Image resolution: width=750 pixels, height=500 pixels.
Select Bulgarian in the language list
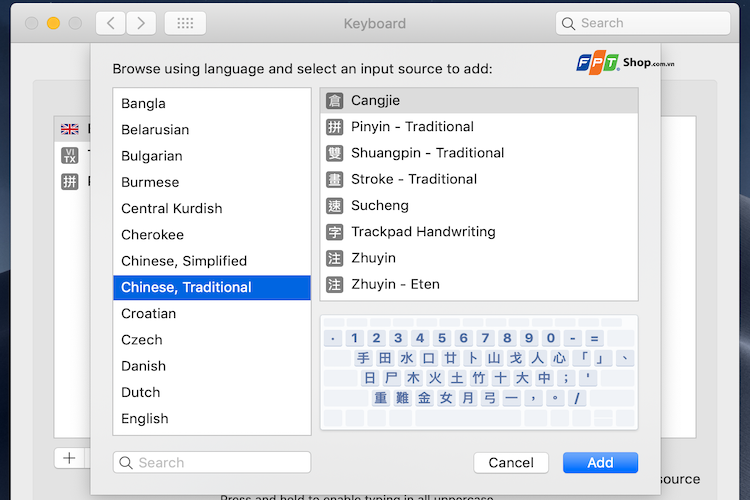[152, 156]
